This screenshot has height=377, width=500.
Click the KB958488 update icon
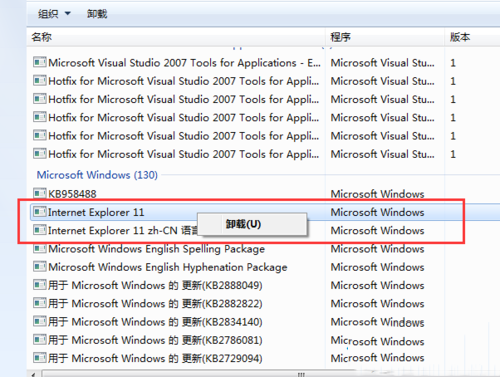point(40,193)
